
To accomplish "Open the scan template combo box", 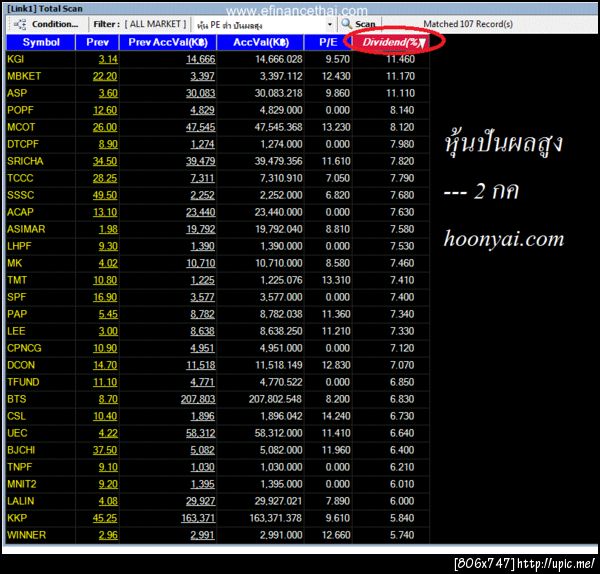I will (x=264, y=25).
